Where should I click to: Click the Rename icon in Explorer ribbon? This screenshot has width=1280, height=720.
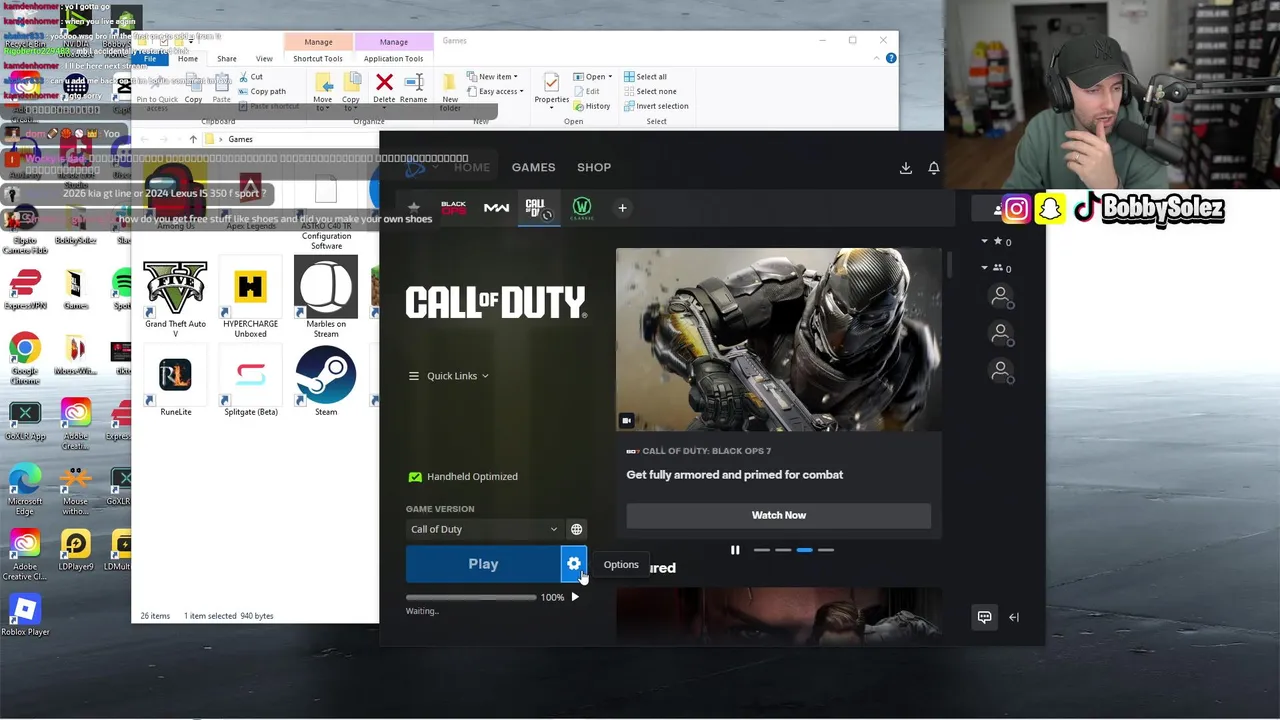(413, 88)
